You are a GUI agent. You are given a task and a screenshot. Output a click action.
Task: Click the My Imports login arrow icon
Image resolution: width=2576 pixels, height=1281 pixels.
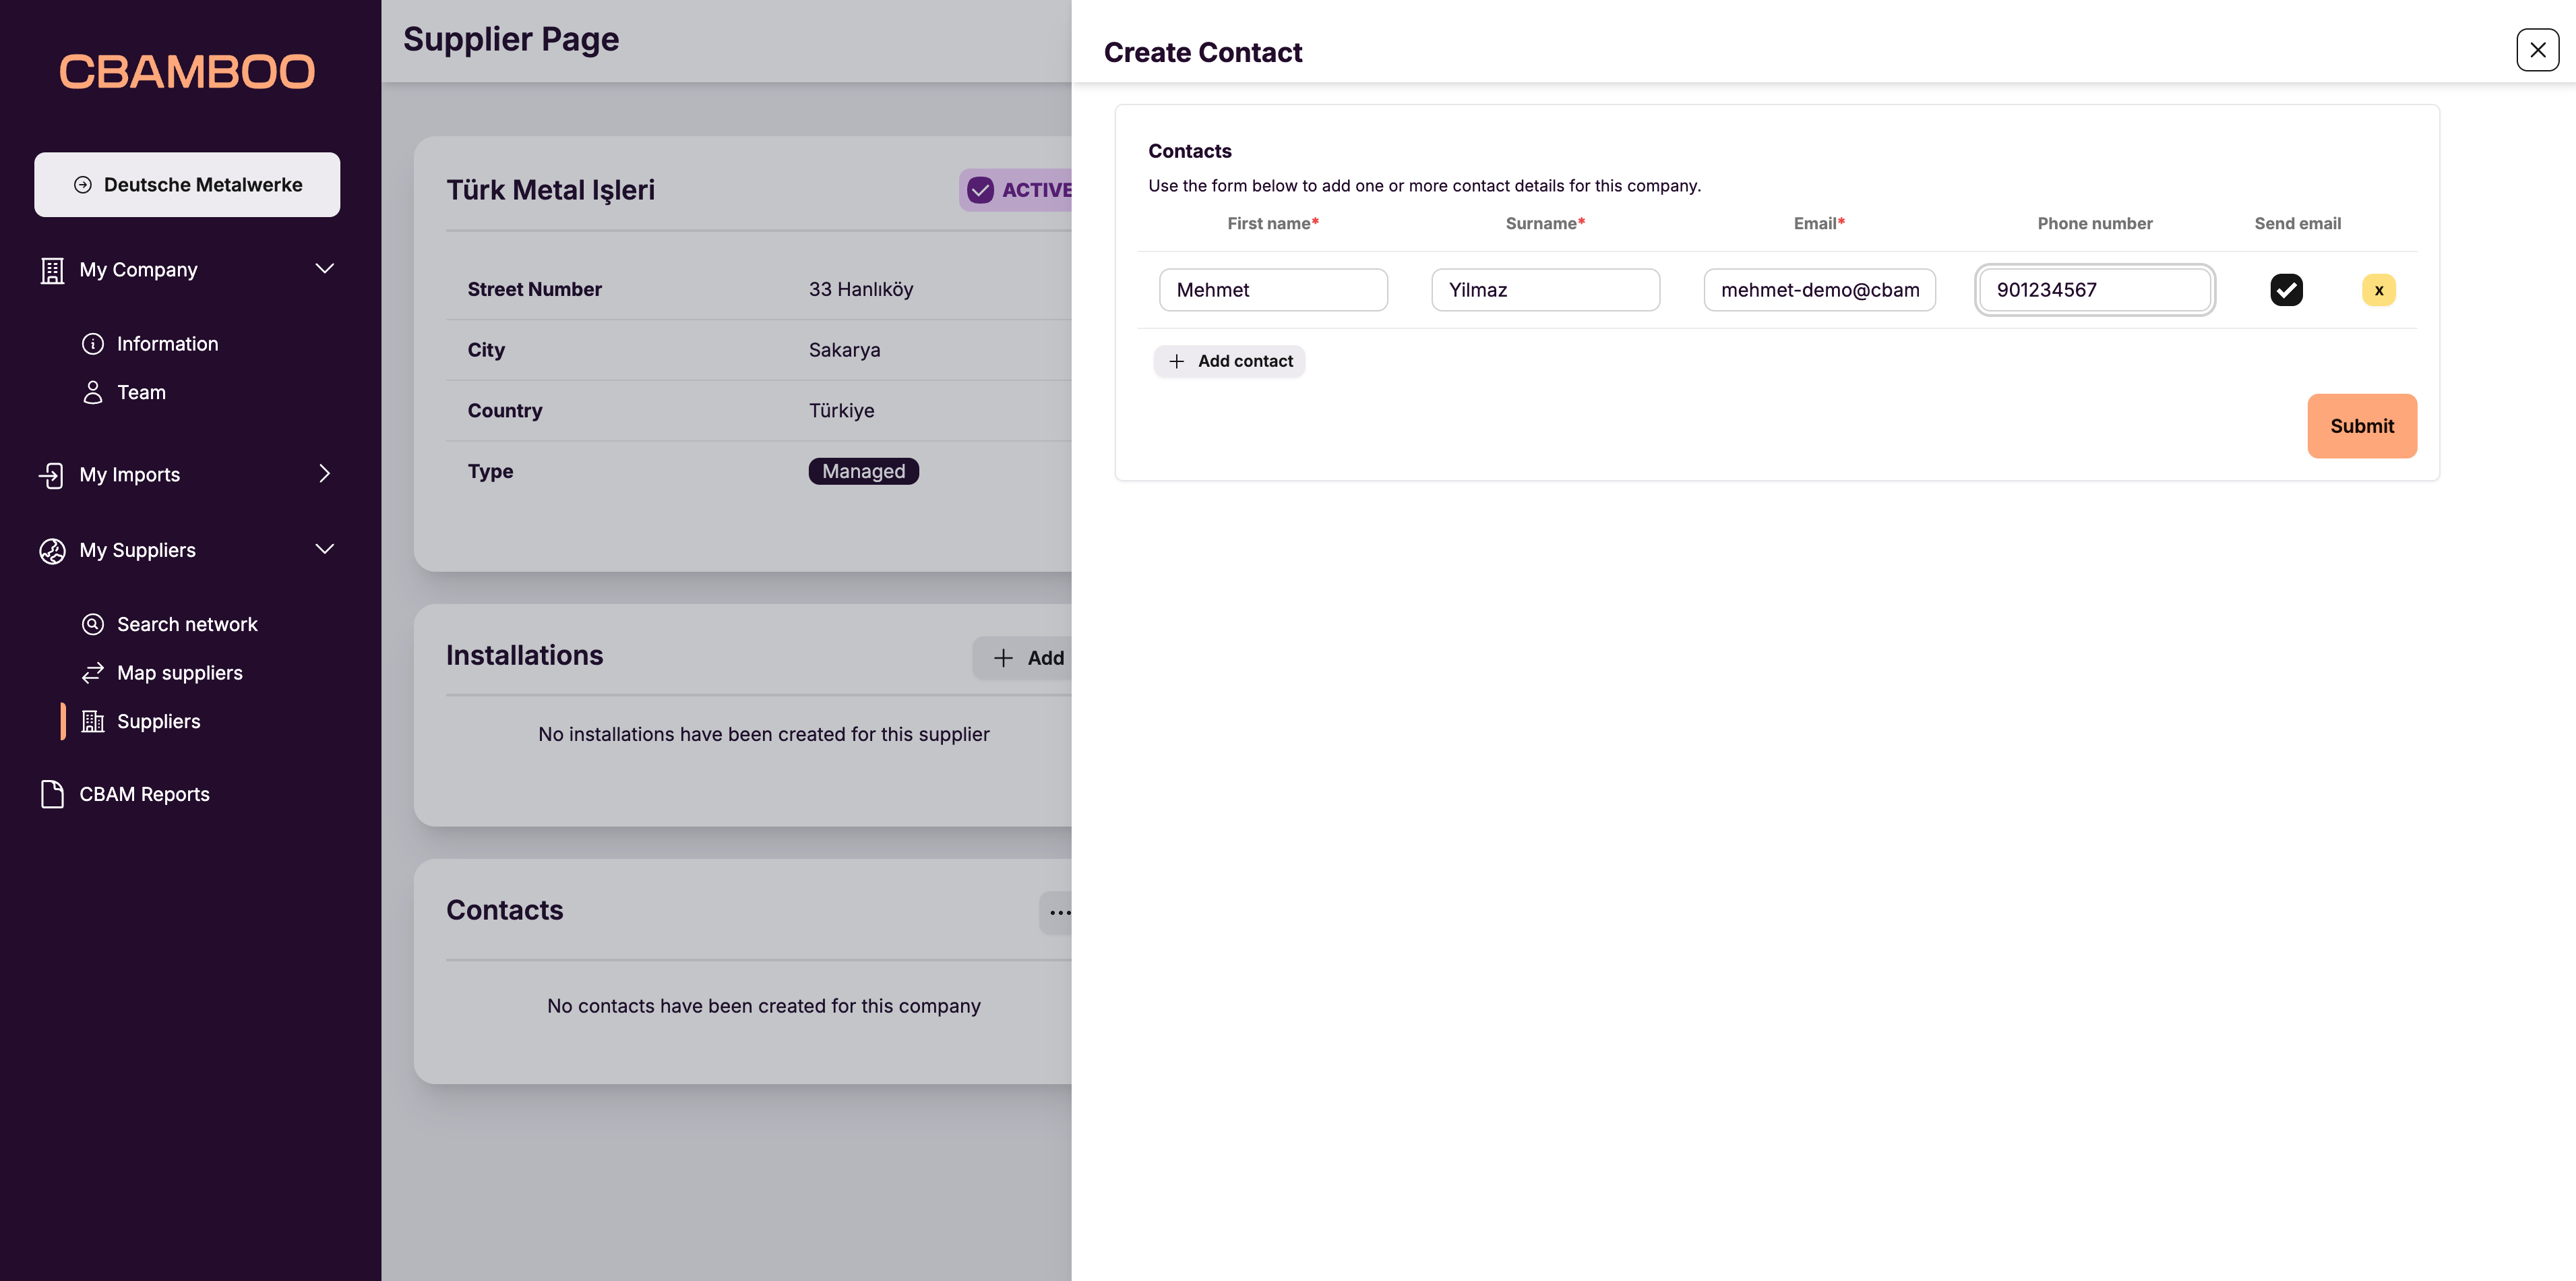tap(51, 474)
